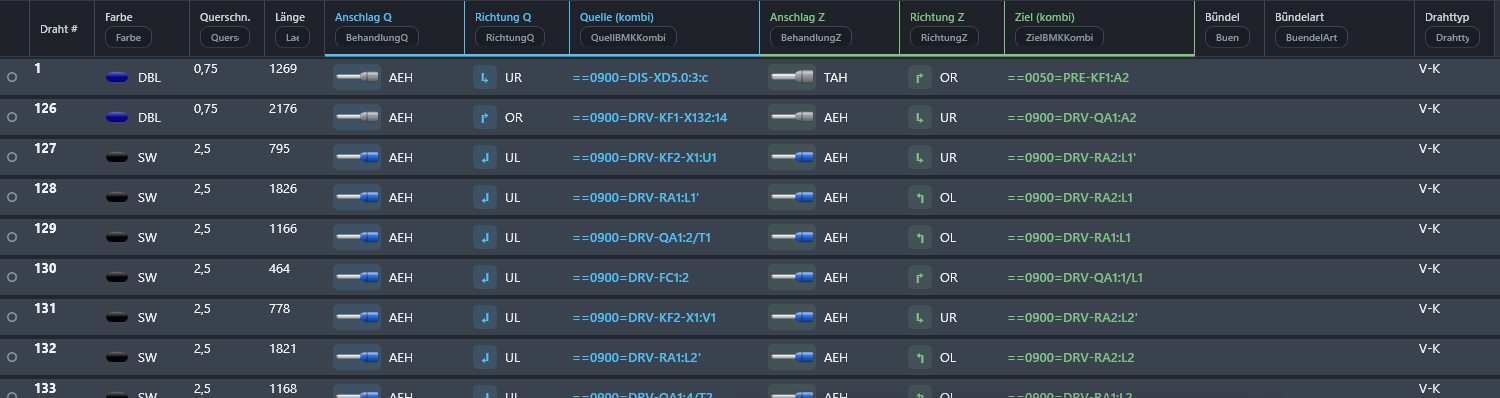
Task: Sort by the Anschlag Z column header
Action: (x=797, y=17)
